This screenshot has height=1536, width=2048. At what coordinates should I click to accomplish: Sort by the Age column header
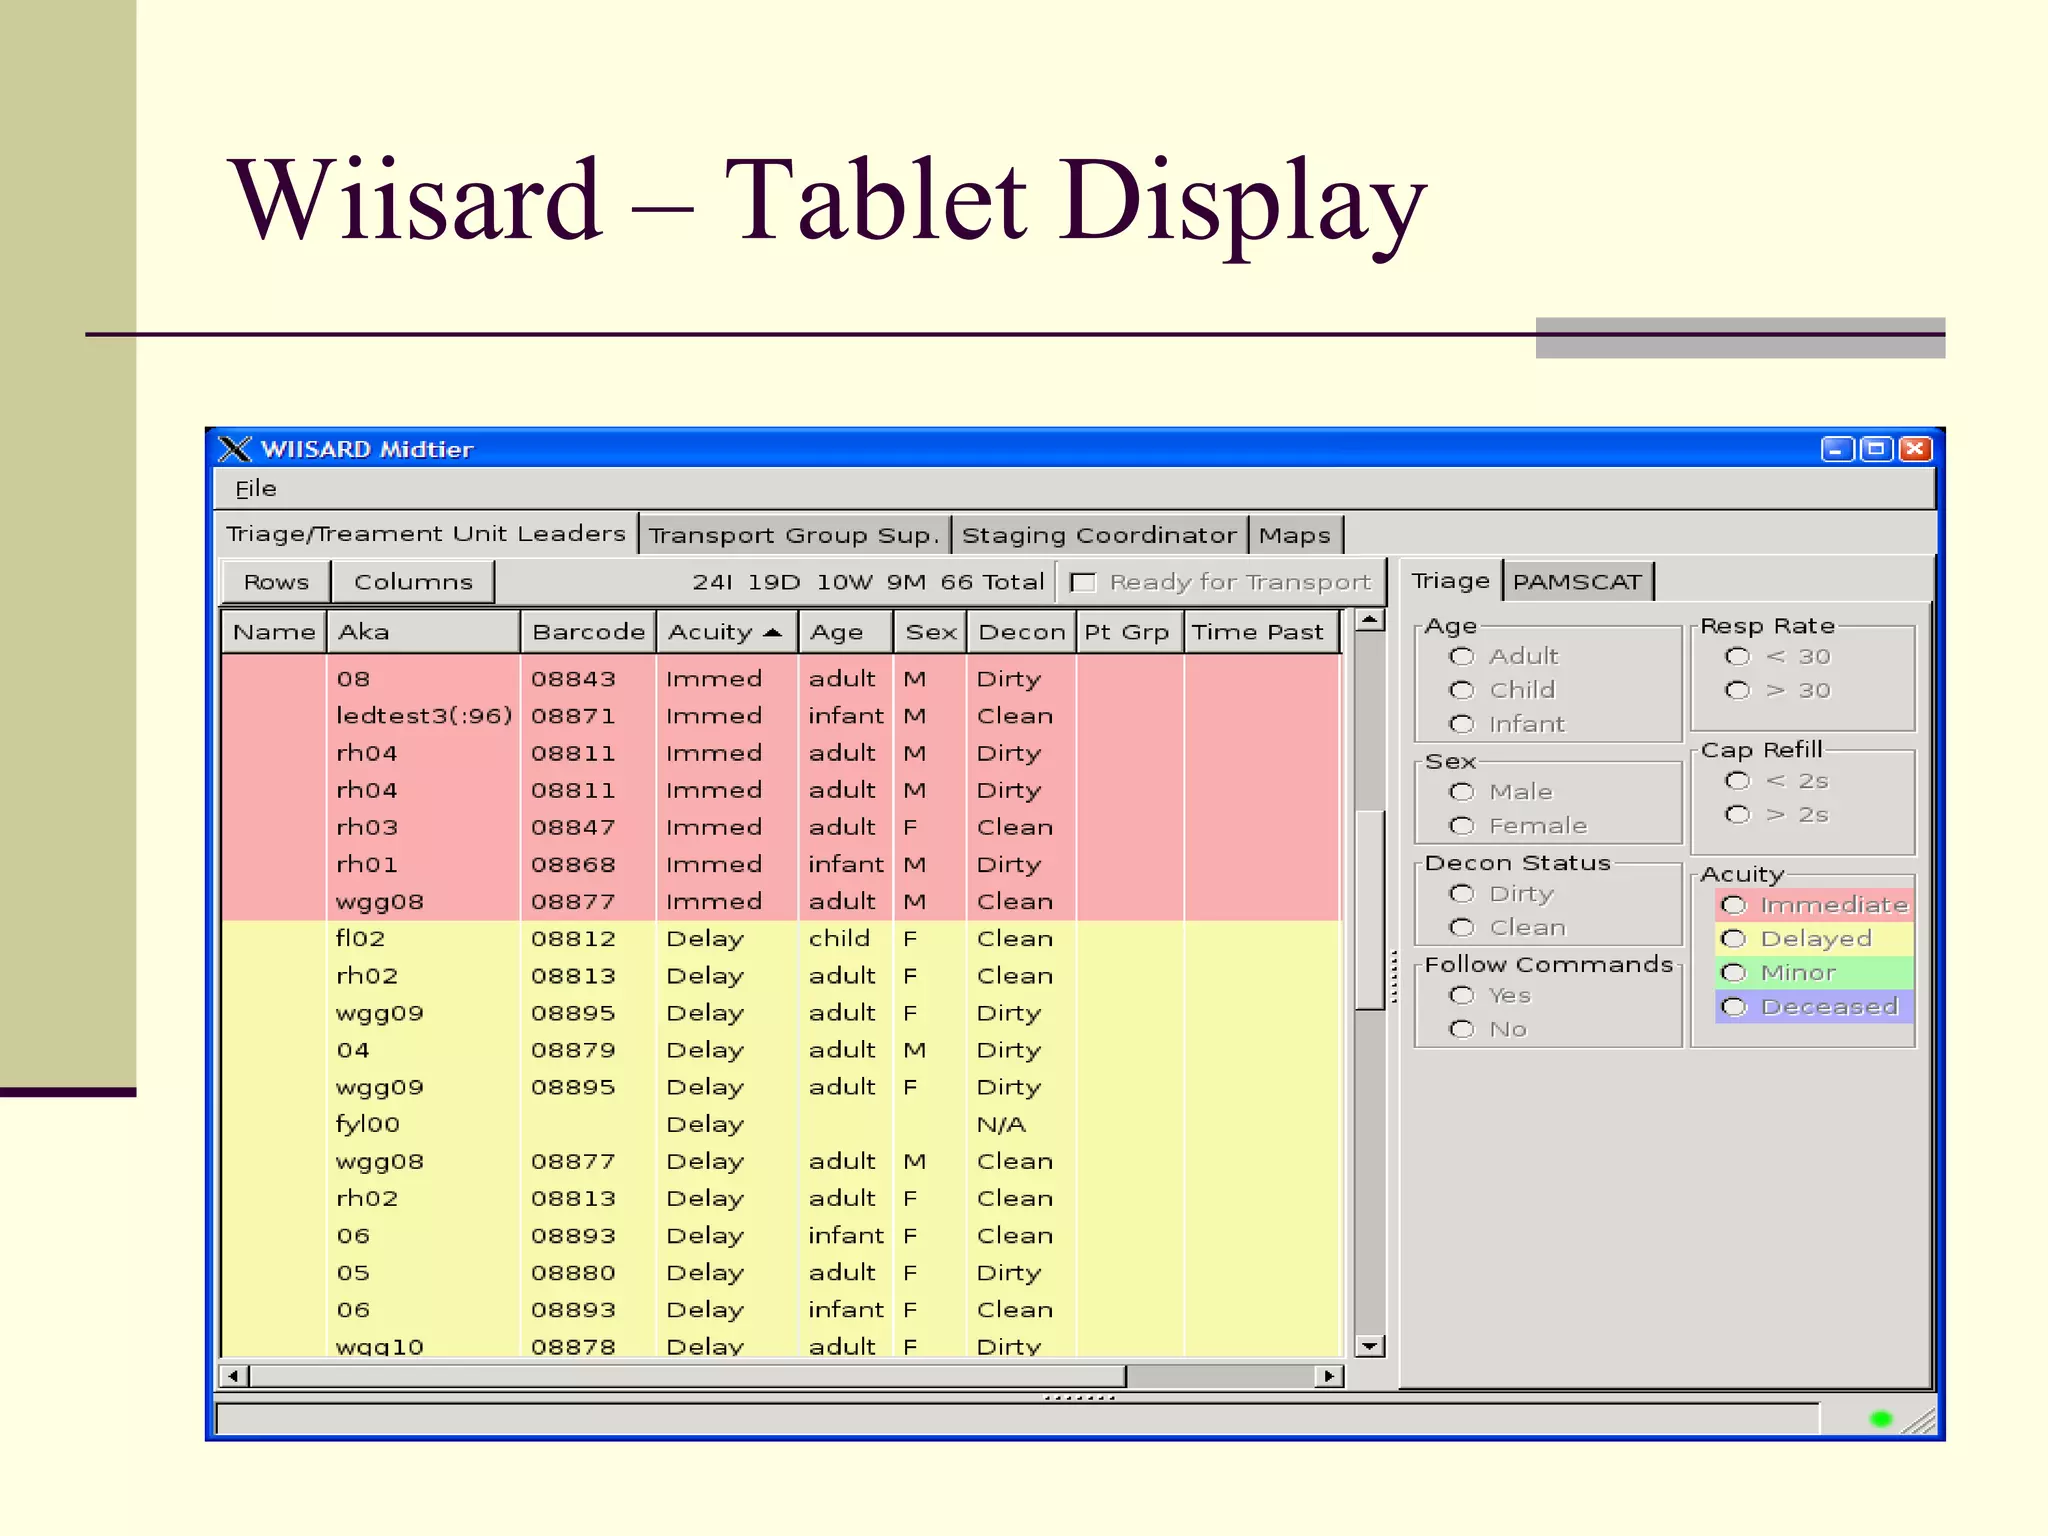click(845, 632)
